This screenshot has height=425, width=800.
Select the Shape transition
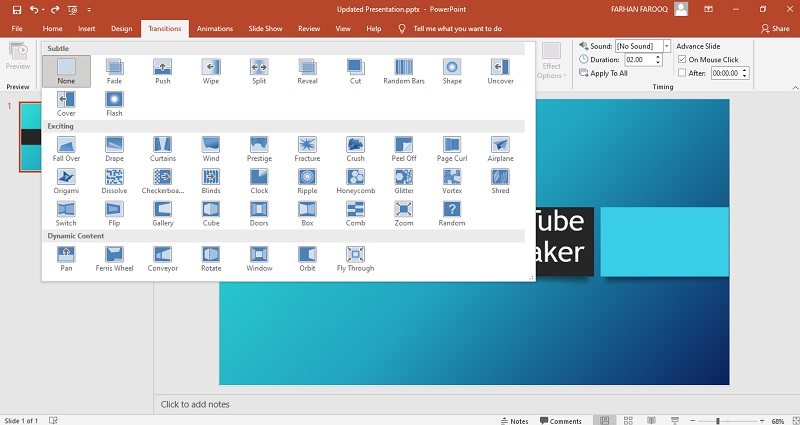click(x=452, y=71)
